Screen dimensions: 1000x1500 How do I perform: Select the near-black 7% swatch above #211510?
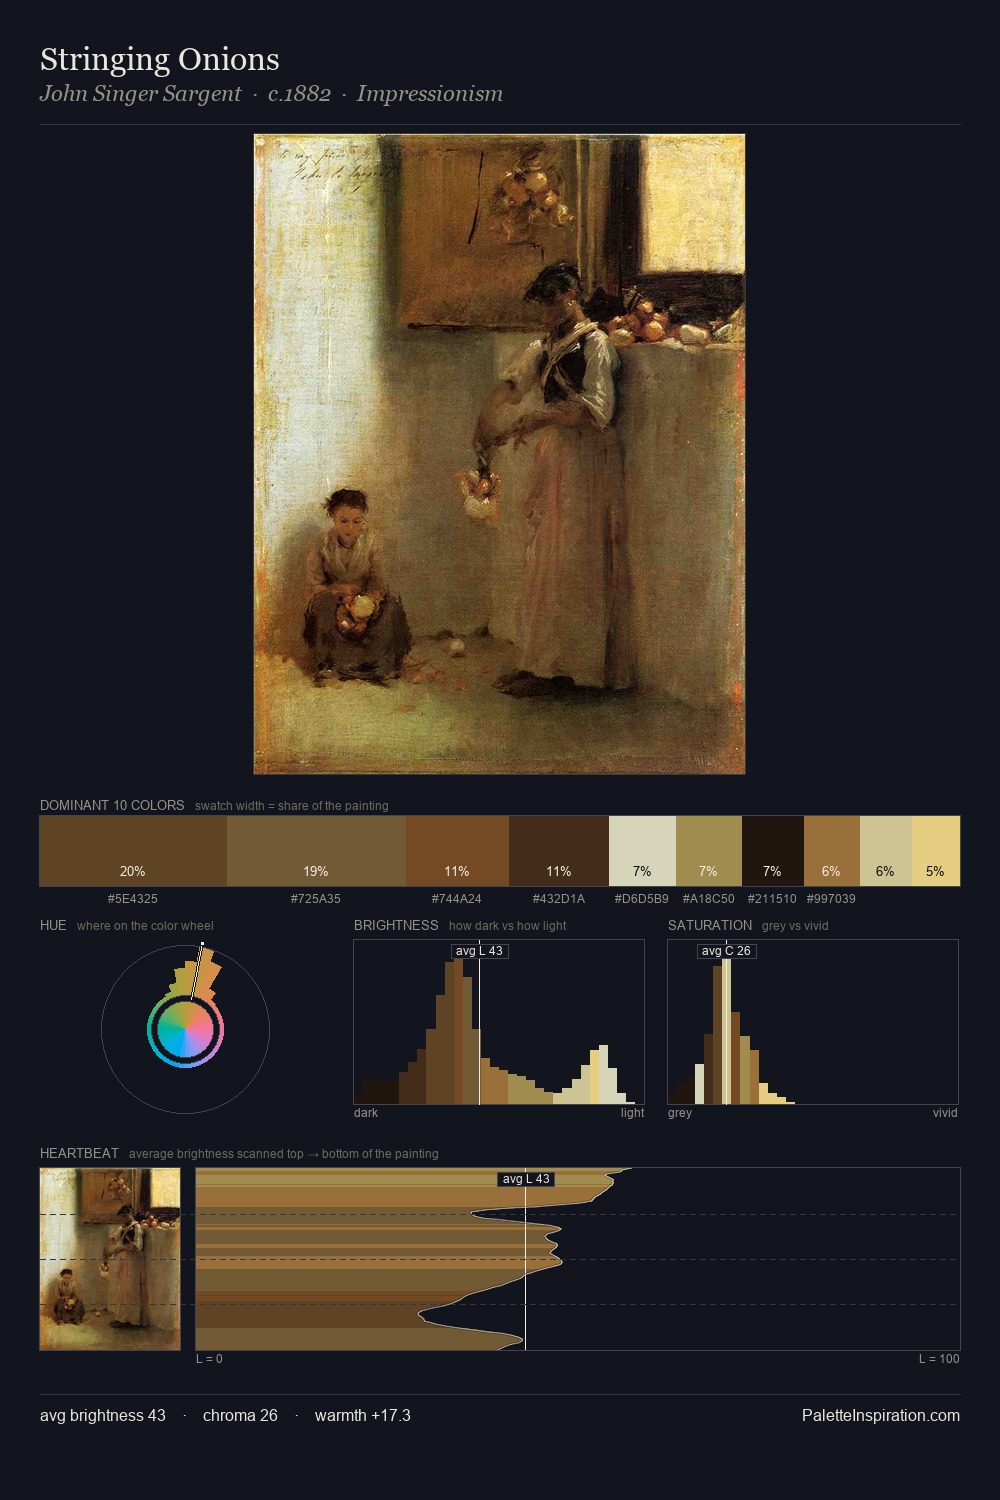[773, 851]
